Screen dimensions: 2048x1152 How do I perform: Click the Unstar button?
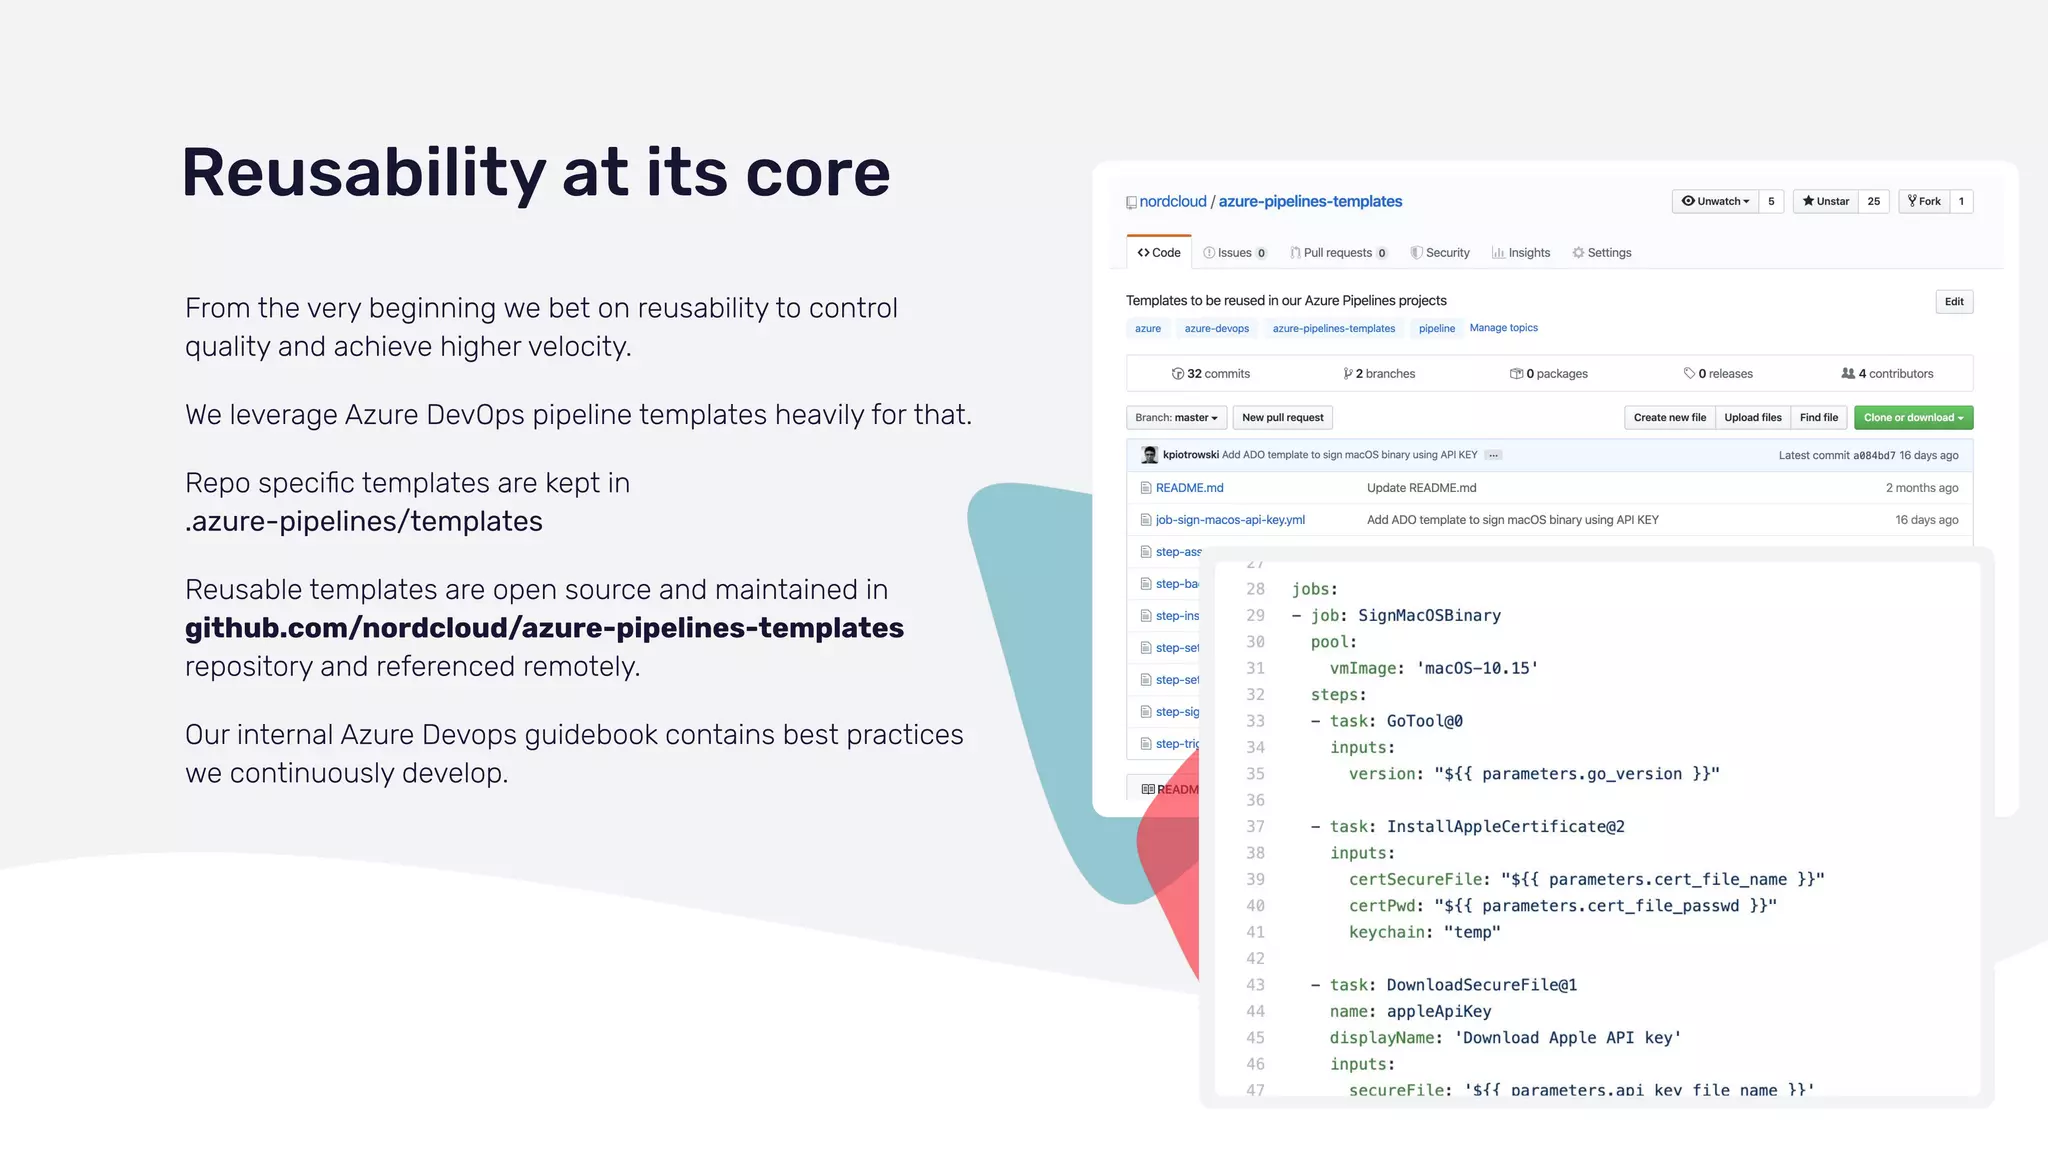pyautogui.click(x=1826, y=201)
